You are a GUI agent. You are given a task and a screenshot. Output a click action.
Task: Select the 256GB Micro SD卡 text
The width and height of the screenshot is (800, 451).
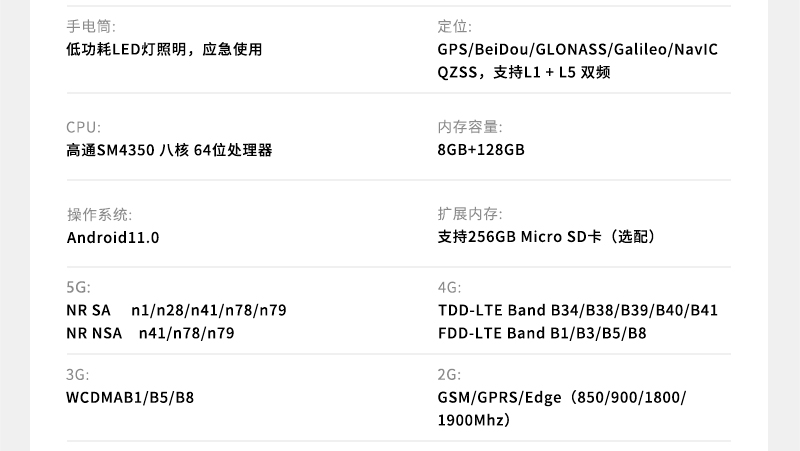[546, 238]
